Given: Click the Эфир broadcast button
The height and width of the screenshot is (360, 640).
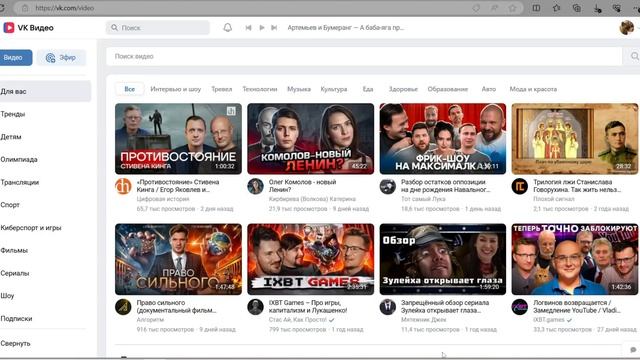Looking at the screenshot, I should [x=61, y=58].
